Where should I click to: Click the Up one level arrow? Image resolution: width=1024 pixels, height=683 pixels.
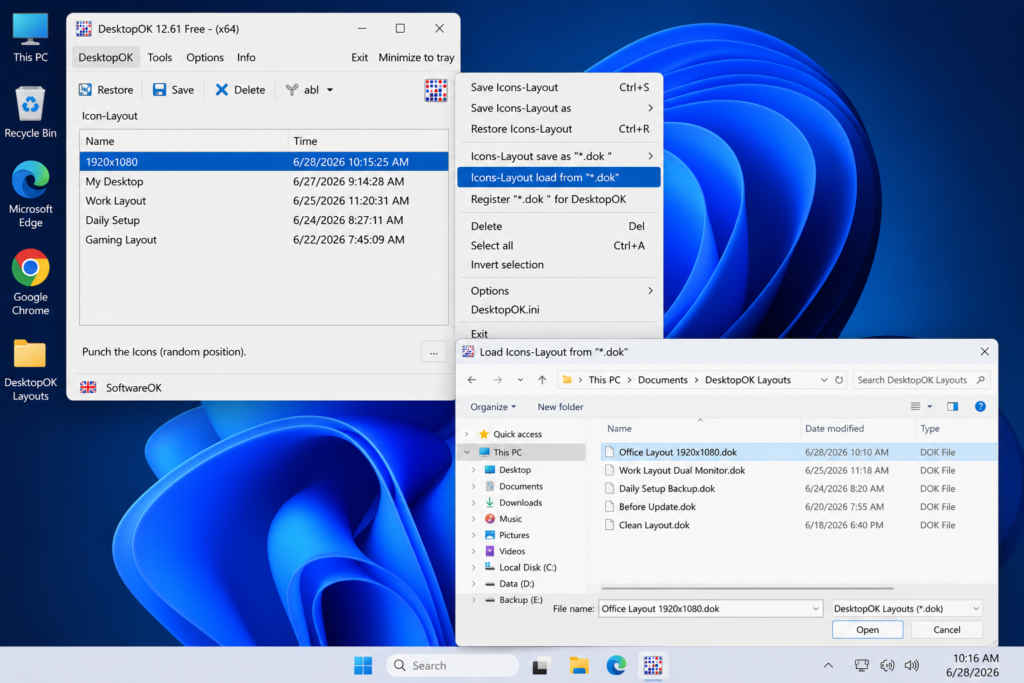point(542,380)
